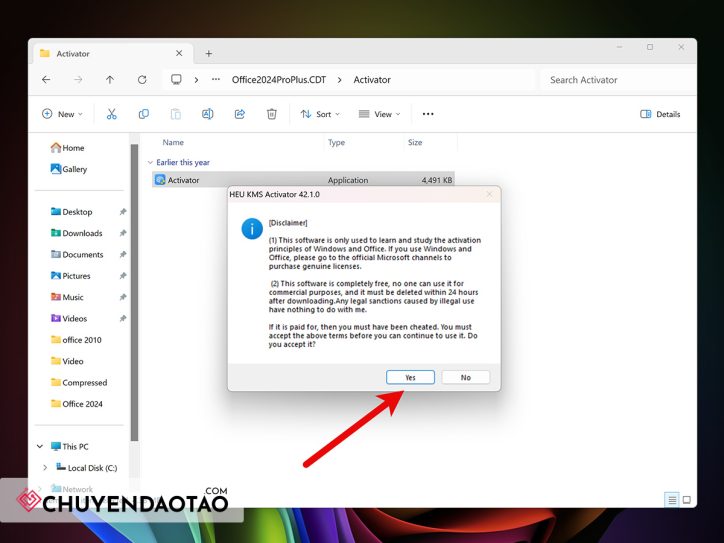Screen dimensions: 724x543
Task: Switch to large thumbnails view icon
Action: (687, 500)
